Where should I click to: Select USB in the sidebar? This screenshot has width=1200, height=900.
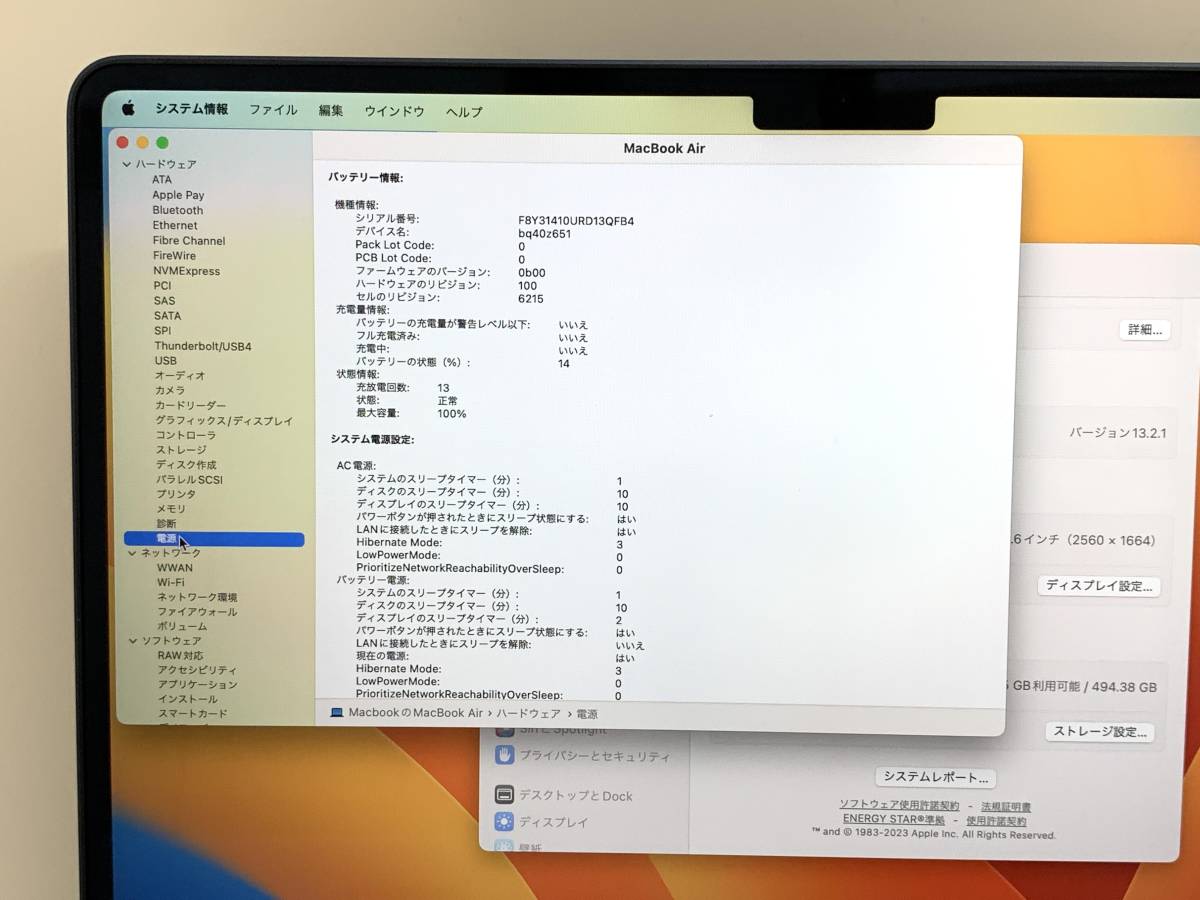click(166, 361)
